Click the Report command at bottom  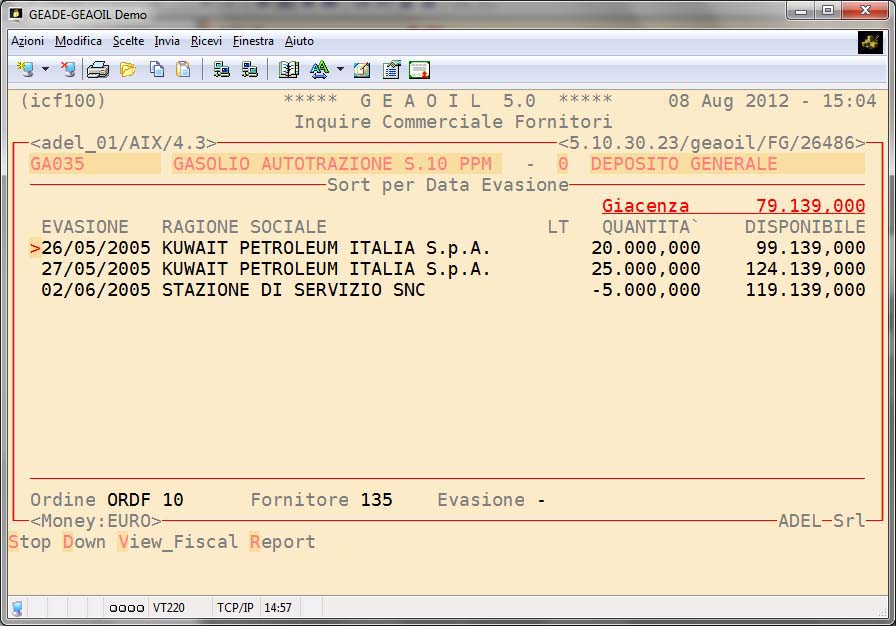tap(282, 542)
